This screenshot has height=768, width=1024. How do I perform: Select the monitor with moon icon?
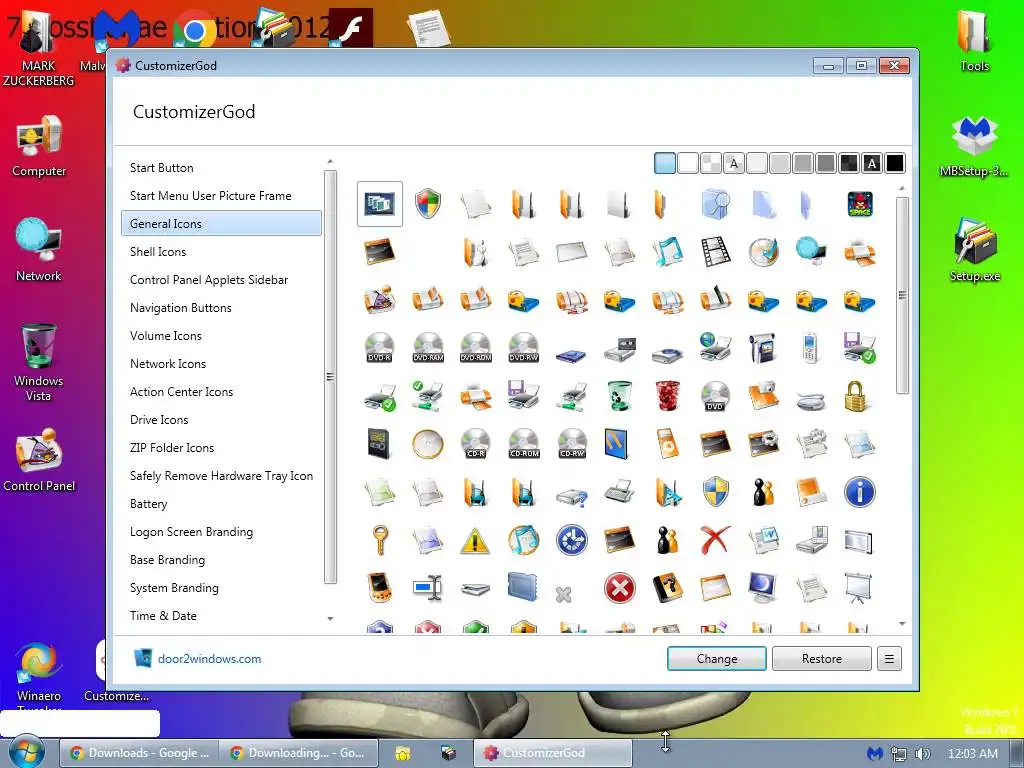click(763, 588)
